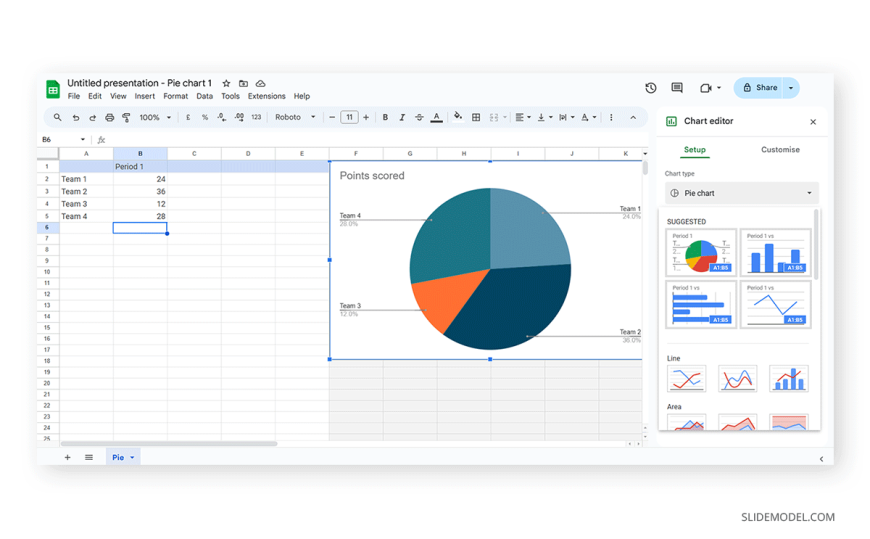Expand the Share button dropdown arrow
Screen dimensions: 870x539
(791, 88)
